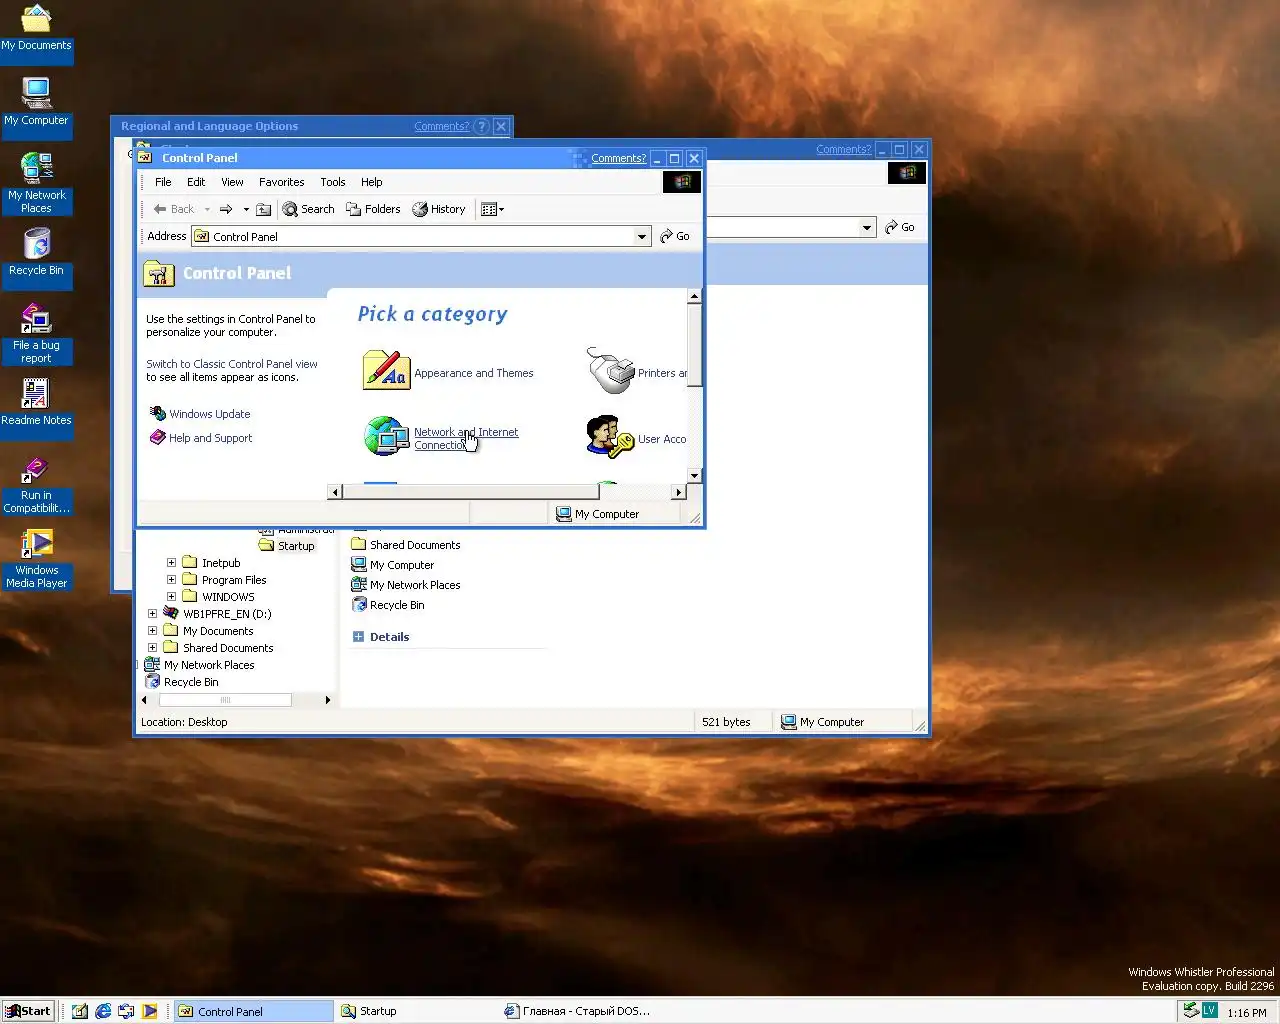Click Printers category icon
The height and width of the screenshot is (1024, 1280).
(x=610, y=371)
